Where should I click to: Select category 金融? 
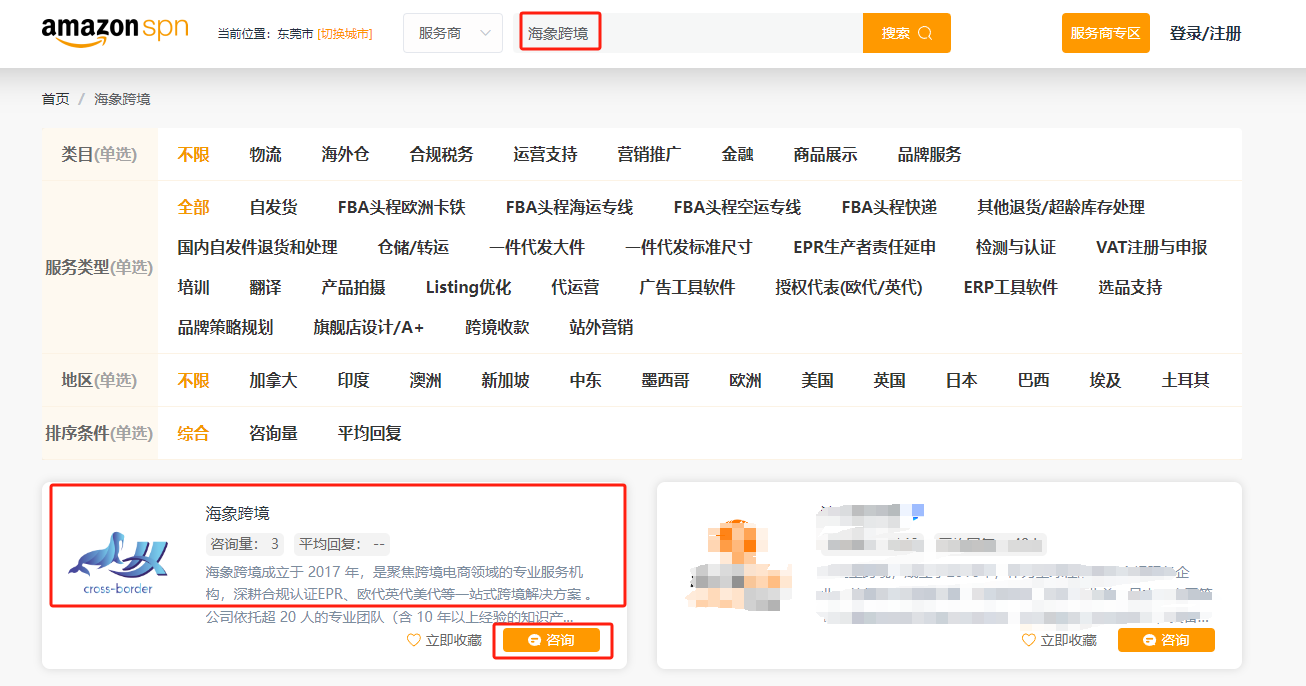tap(738, 154)
